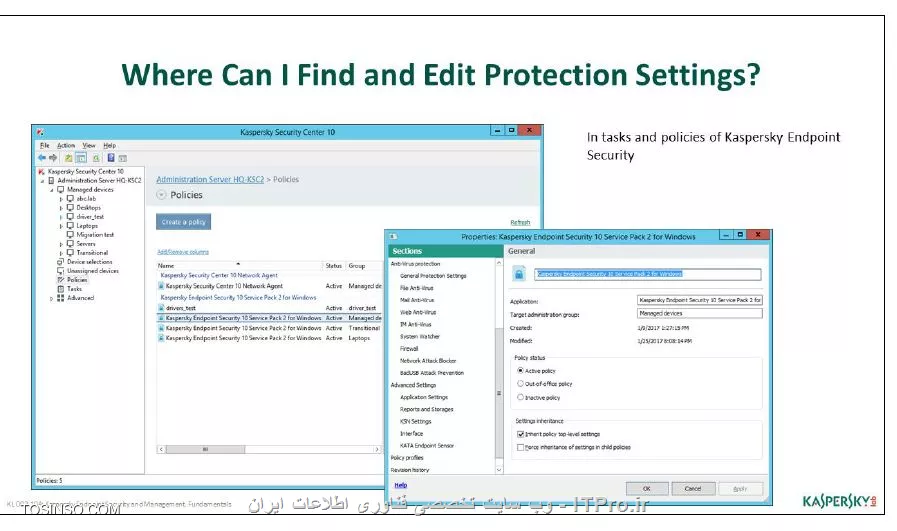
Task: Click the horizontal scrollbar under policies list
Action: click(269, 450)
